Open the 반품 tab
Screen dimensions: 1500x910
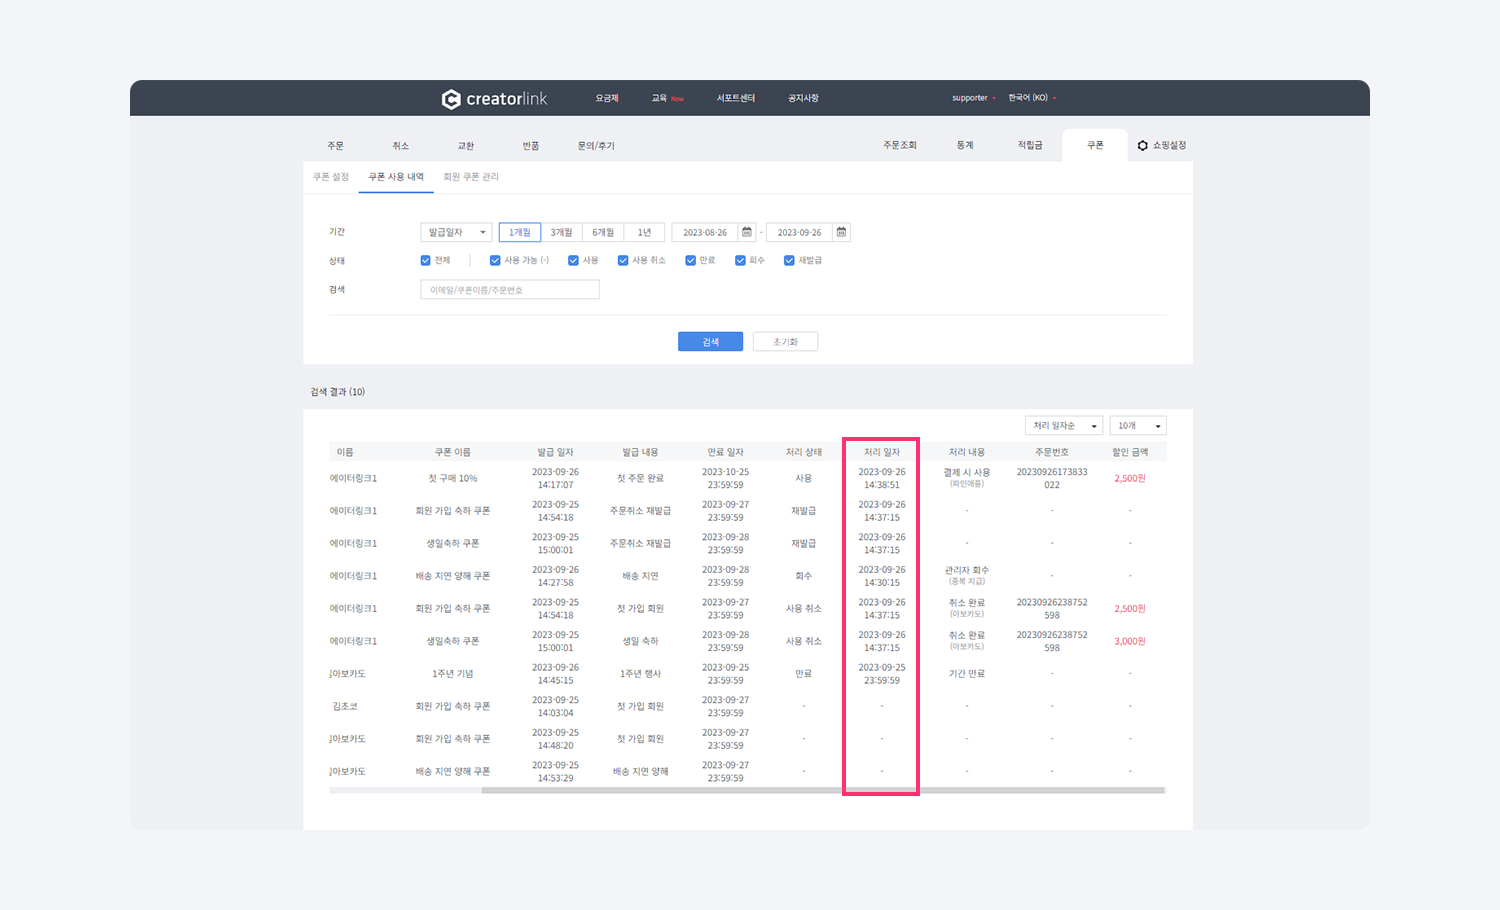(531, 146)
